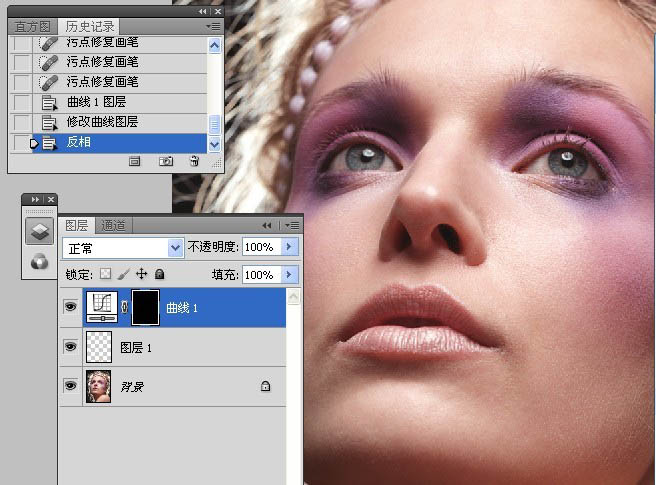Screen dimensions: 656x485
Task: Select the 图层 1 transparent thumbnail
Action: [x=99, y=347]
